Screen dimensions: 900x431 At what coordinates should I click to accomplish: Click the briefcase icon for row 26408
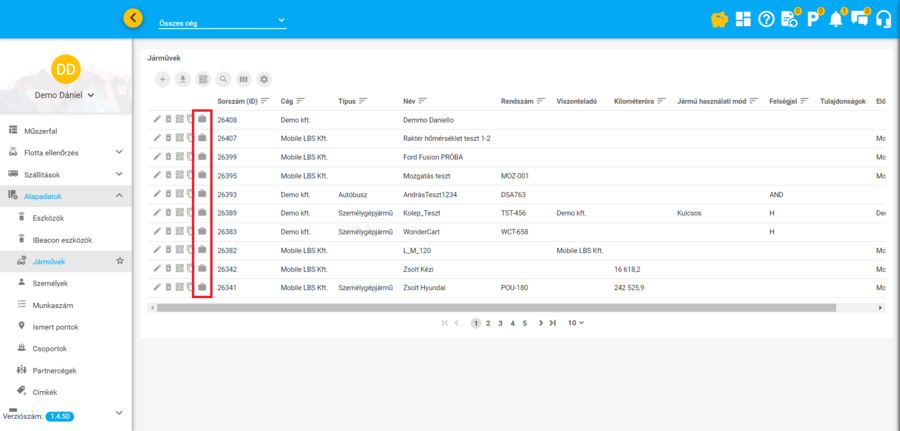pos(201,119)
